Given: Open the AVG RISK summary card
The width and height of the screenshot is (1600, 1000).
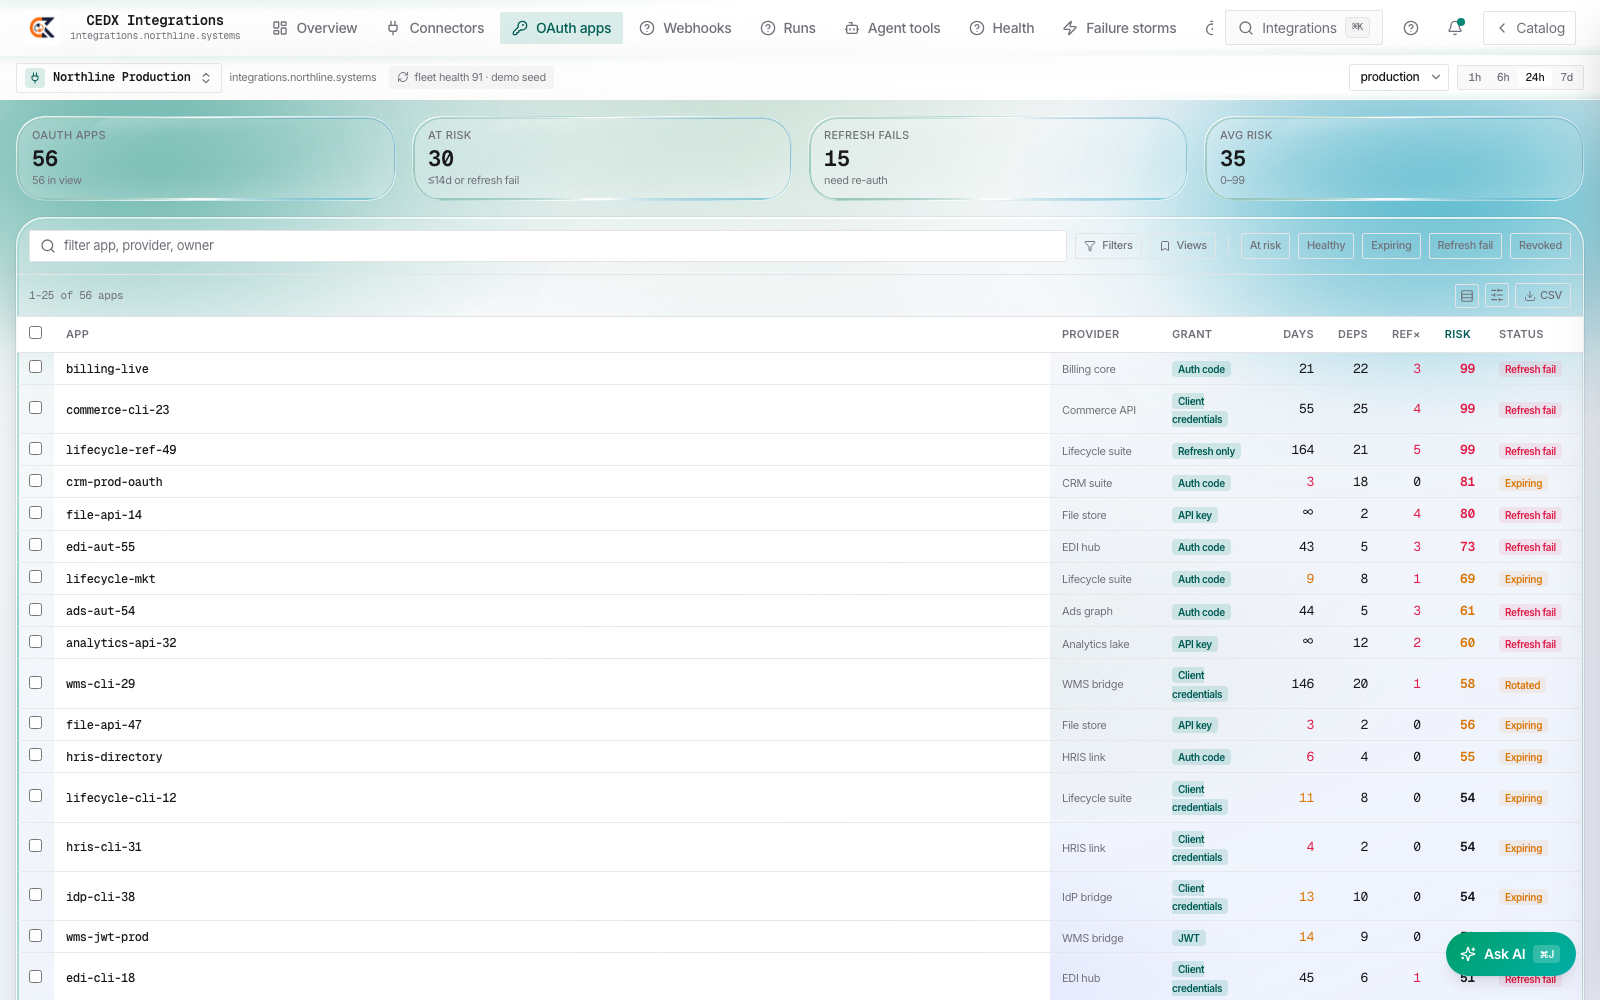Looking at the screenshot, I should point(1394,158).
